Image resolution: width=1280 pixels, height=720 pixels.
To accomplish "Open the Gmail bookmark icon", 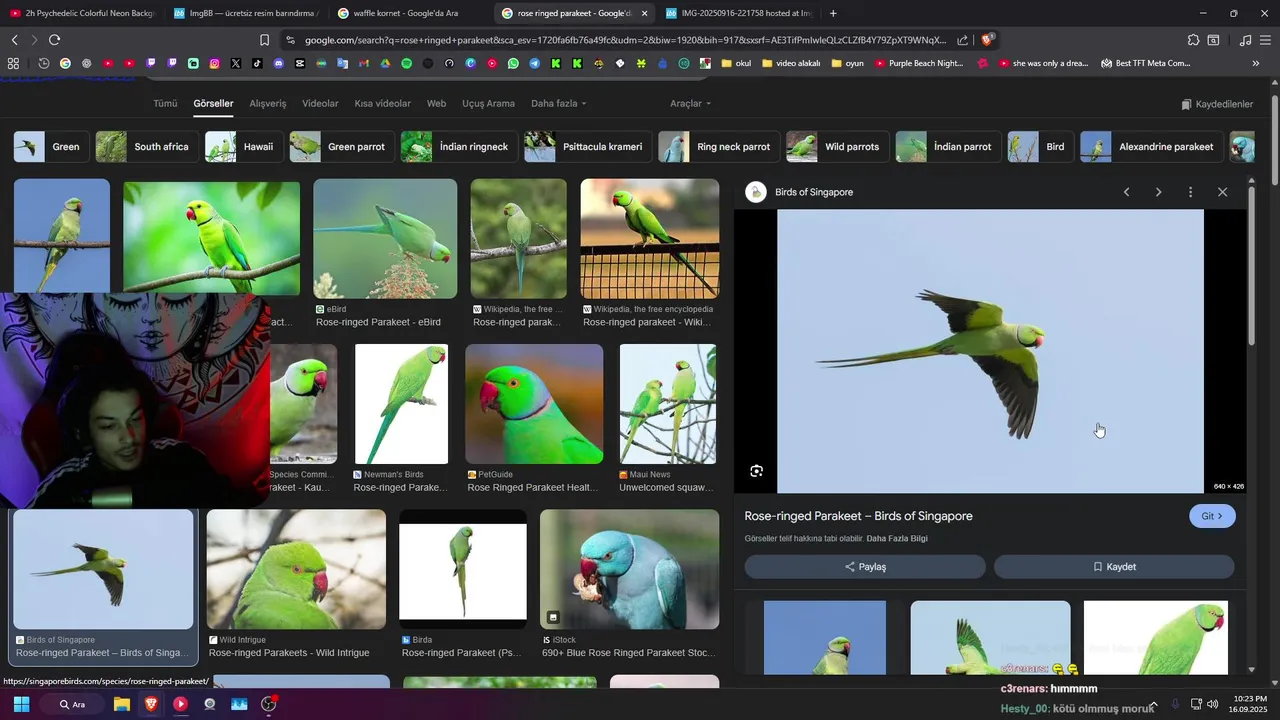I will point(364,63).
